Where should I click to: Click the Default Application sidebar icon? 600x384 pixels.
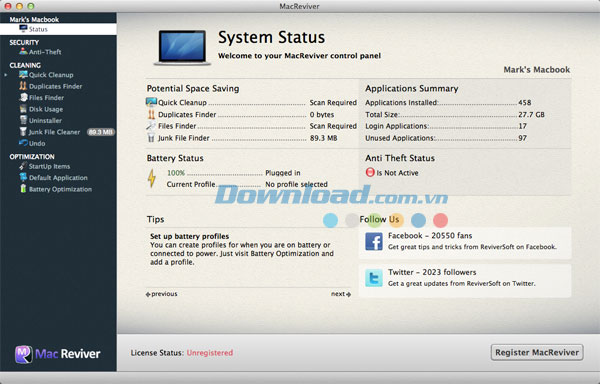pos(23,177)
